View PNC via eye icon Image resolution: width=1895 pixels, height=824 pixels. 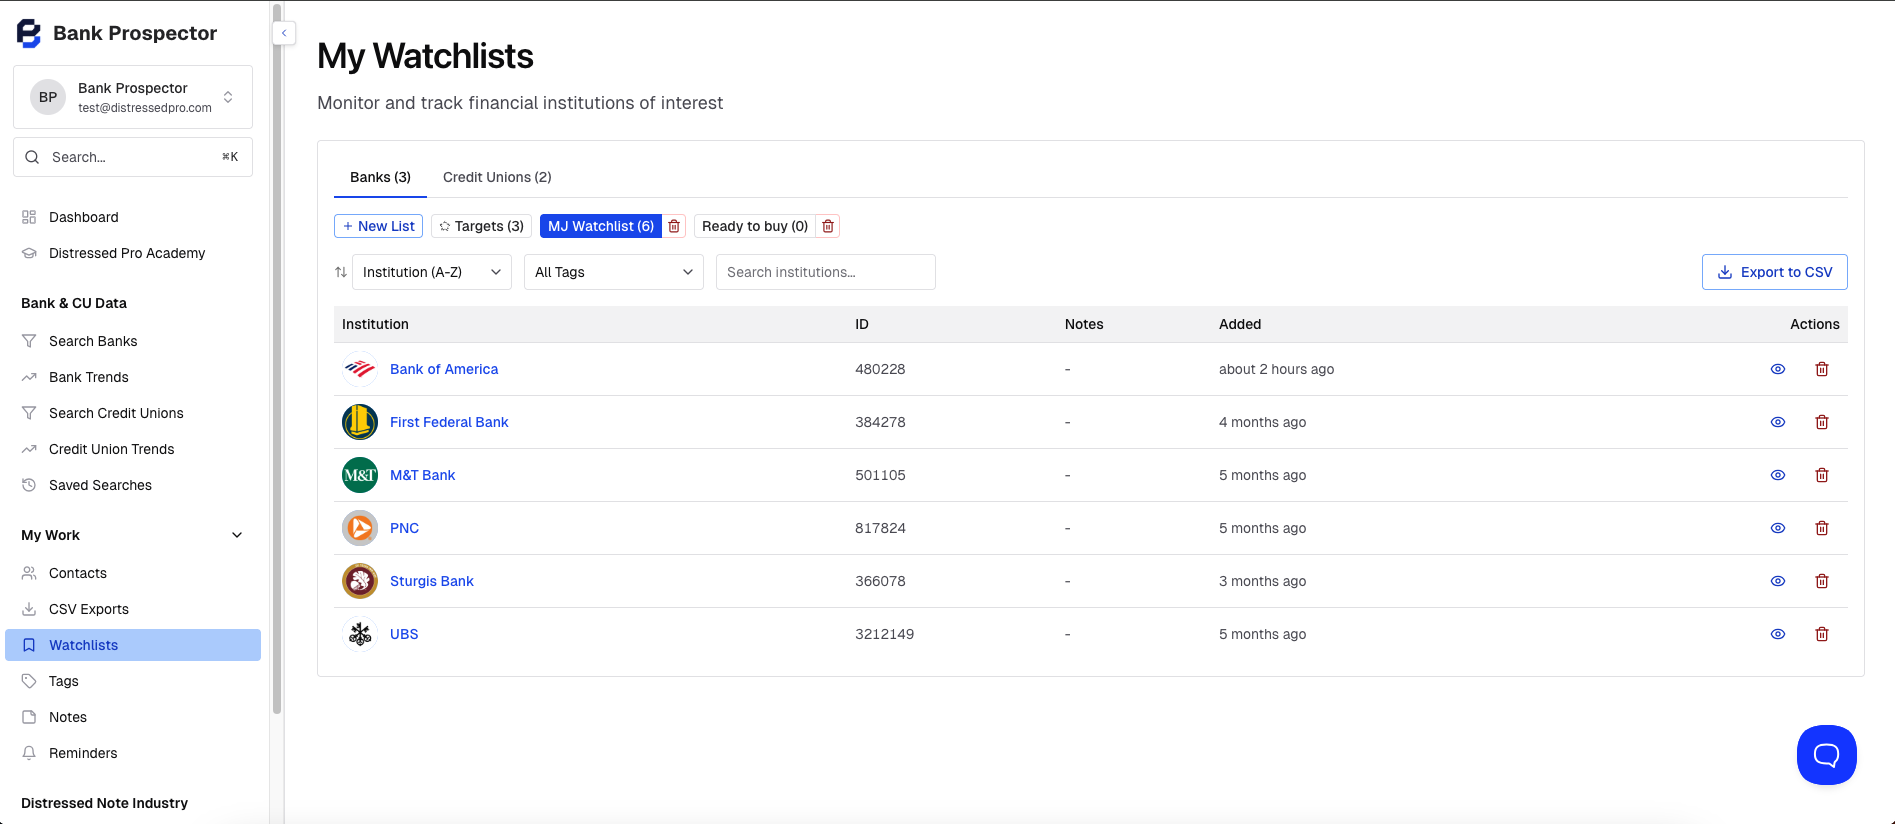1778,528
